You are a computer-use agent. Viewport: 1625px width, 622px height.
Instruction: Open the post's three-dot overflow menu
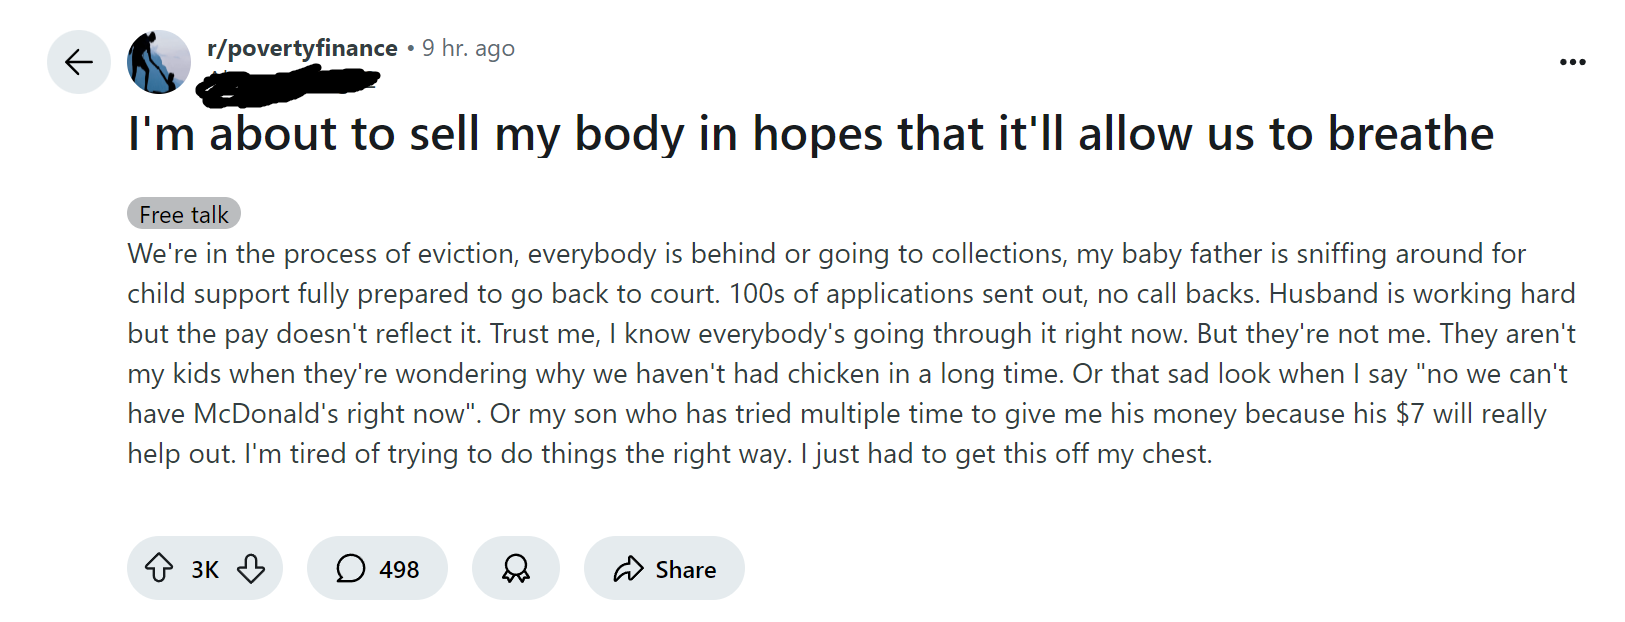1572,62
